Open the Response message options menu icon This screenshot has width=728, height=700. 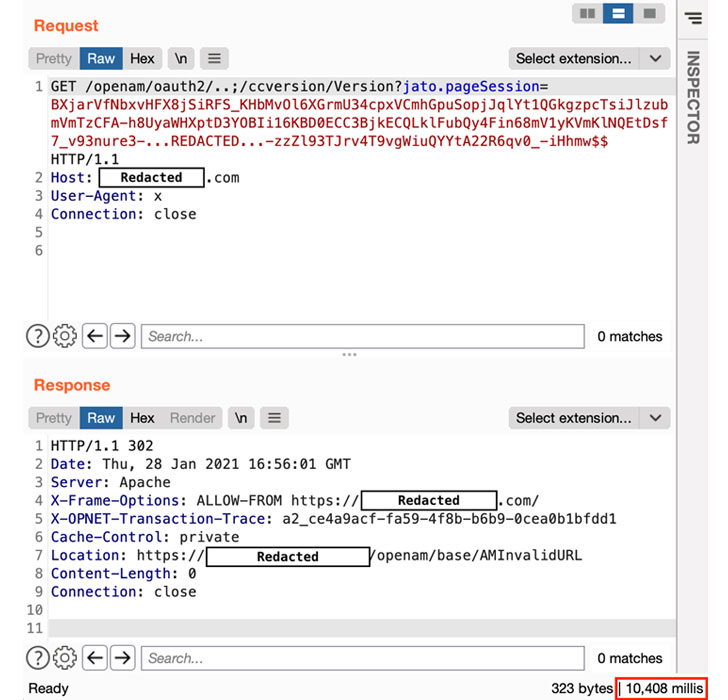pyautogui.click(x=276, y=418)
